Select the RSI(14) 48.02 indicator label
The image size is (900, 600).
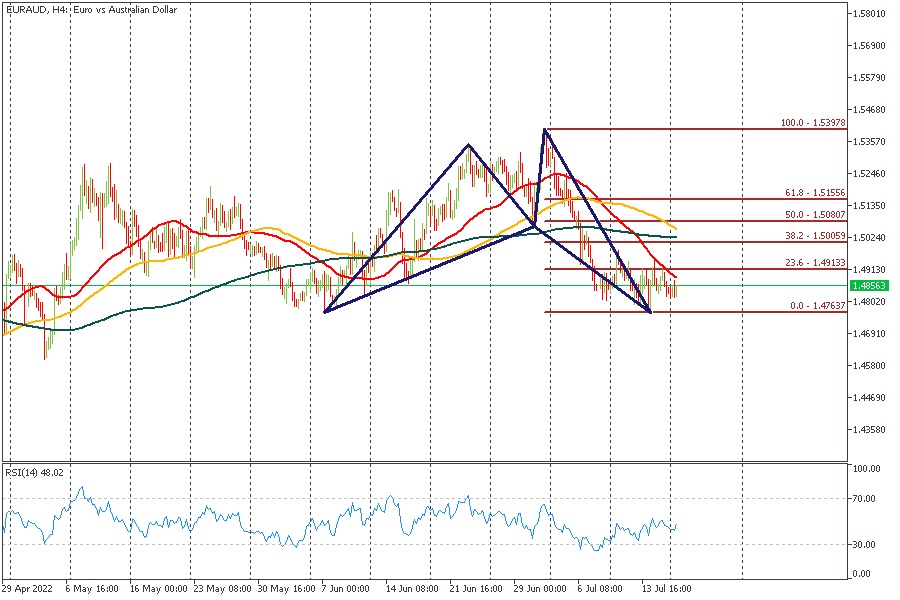point(34,472)
